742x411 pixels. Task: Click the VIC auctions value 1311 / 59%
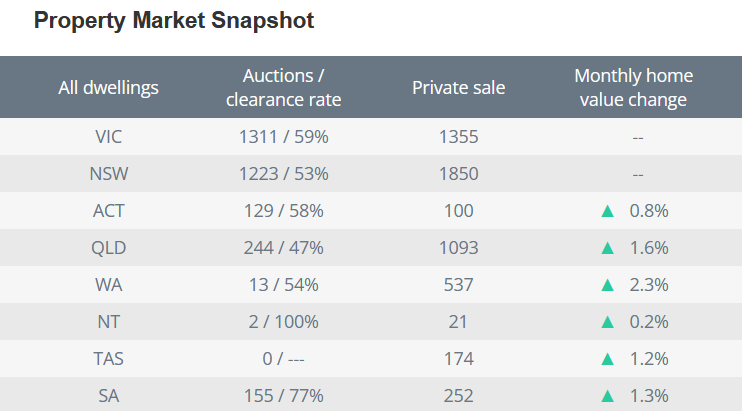pyautogui.click(x=283, y=137)
